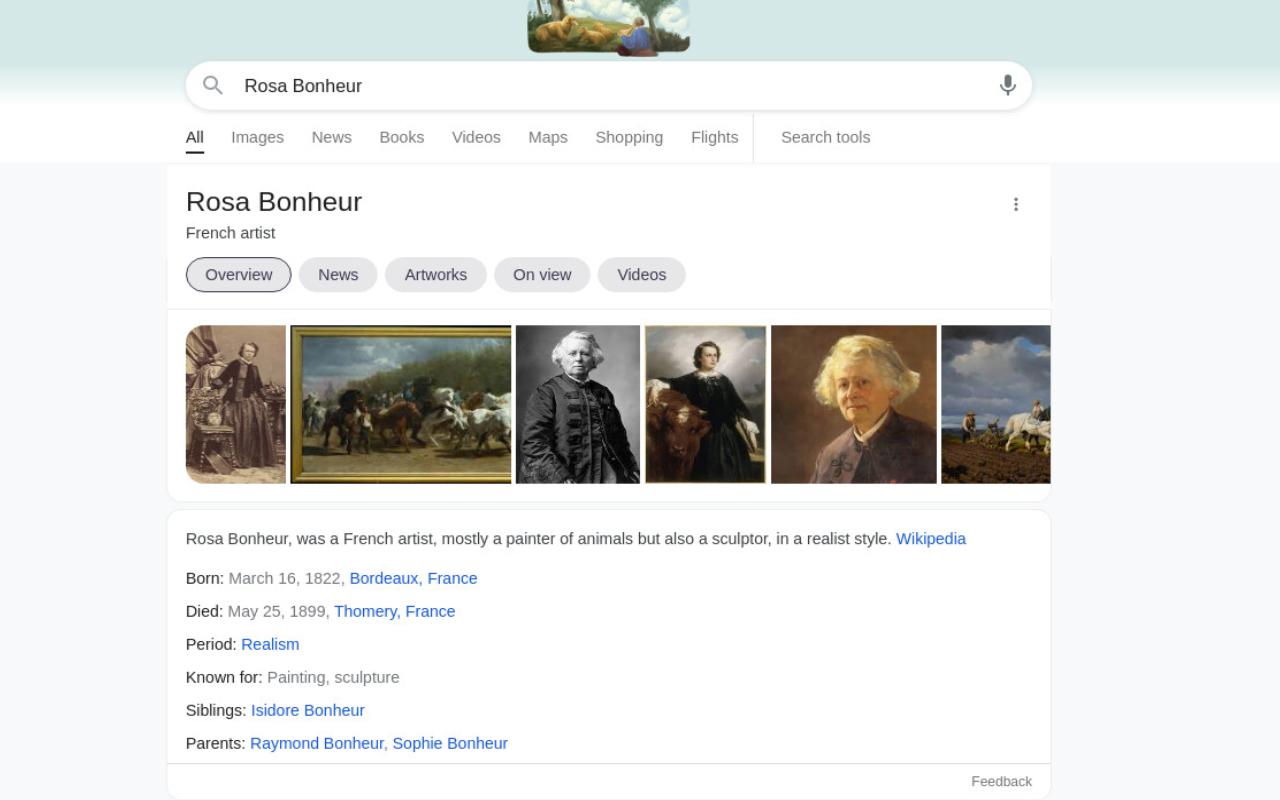
Task: Open the Horse Fair painting thumbnail
Action: click(x=401, y=404)
